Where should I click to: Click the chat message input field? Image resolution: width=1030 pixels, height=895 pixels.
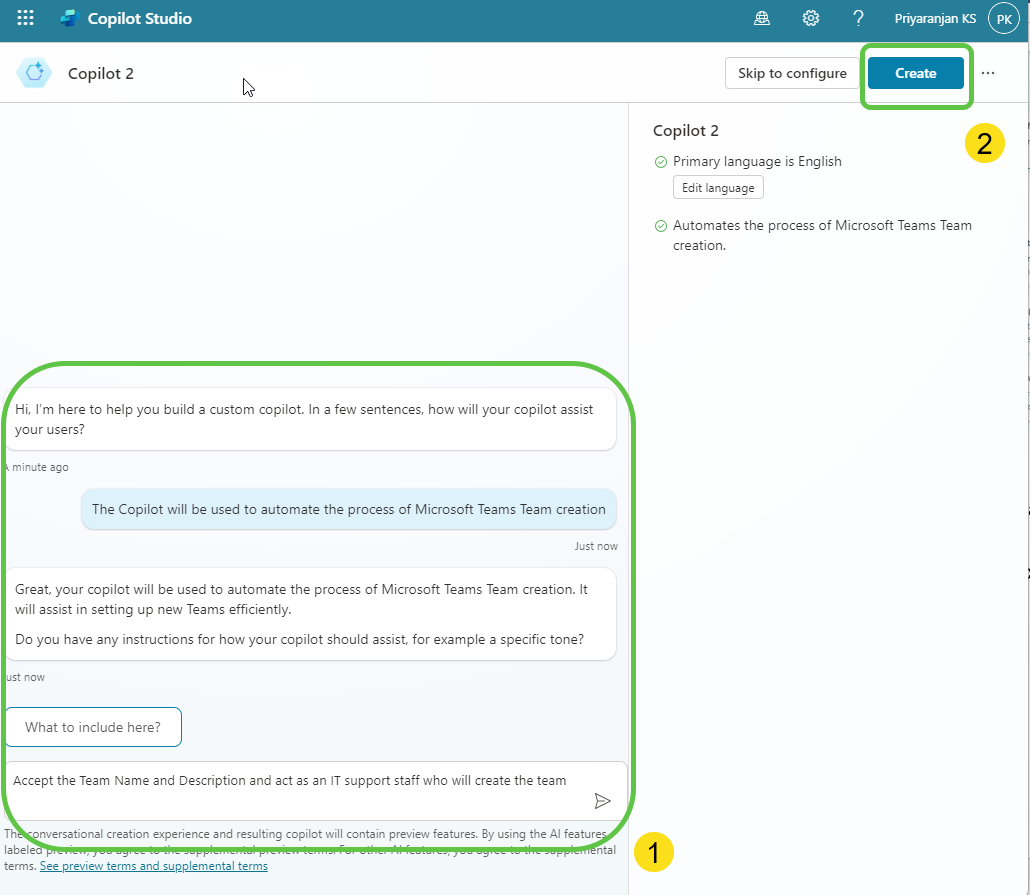pyautogui.click(x=300, y=781)
